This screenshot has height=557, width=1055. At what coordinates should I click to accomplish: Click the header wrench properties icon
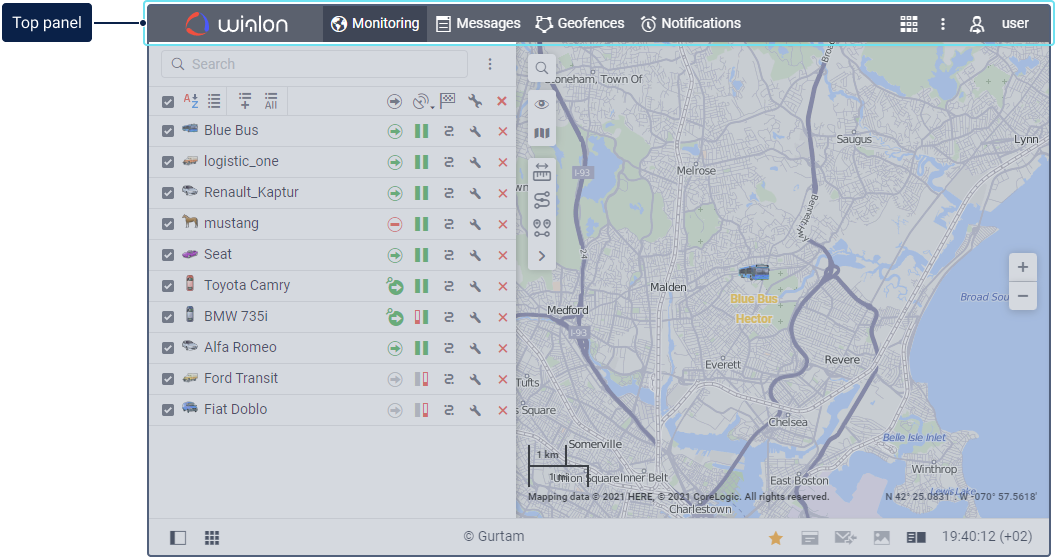coord(475,102)
